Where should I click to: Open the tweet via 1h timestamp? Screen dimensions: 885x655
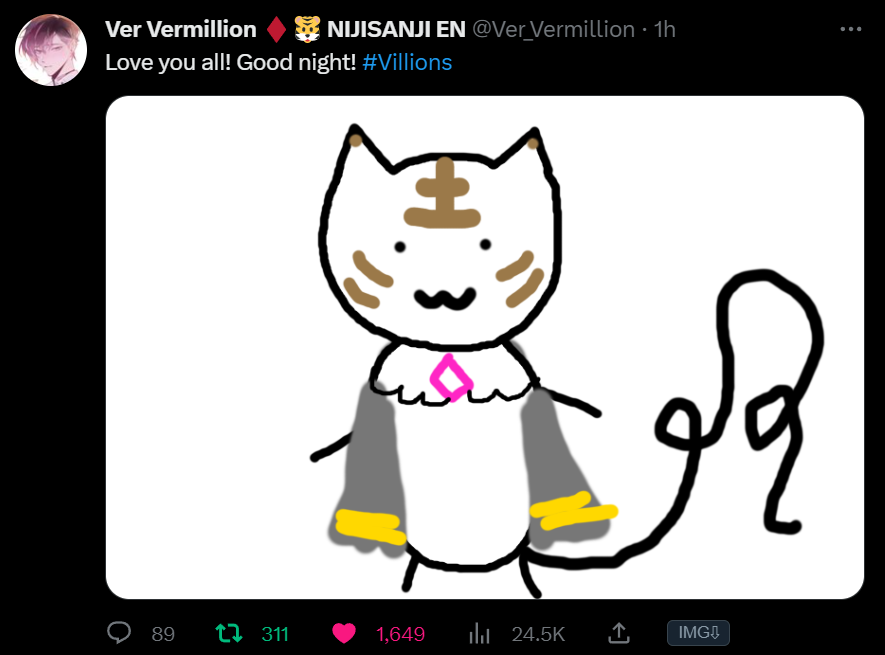pyautogui.click(x=664, y=29)
